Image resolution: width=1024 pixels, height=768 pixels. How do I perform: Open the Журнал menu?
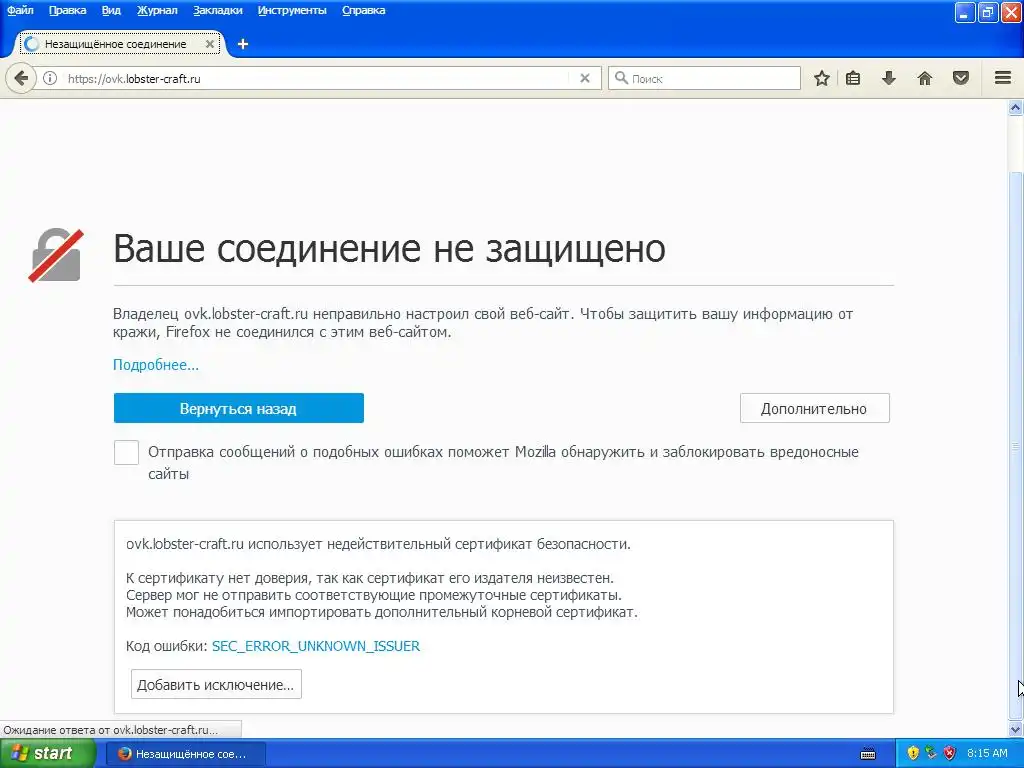157,10
